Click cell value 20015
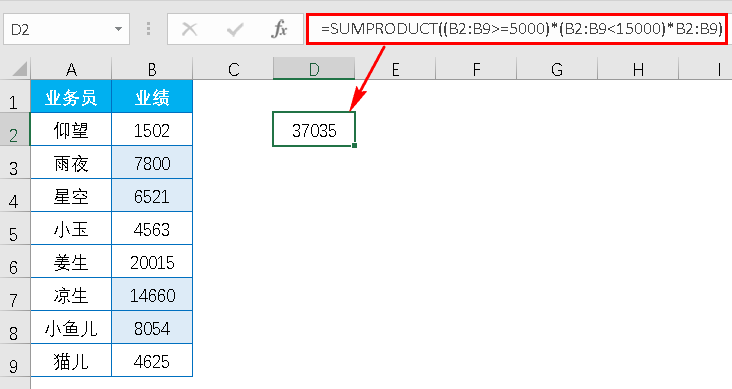The image size is (732, 389). [x=152, y=262]
